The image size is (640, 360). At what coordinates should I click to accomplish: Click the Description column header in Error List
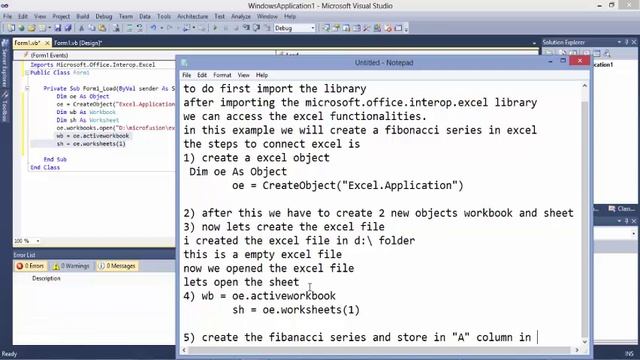(46, 278)
